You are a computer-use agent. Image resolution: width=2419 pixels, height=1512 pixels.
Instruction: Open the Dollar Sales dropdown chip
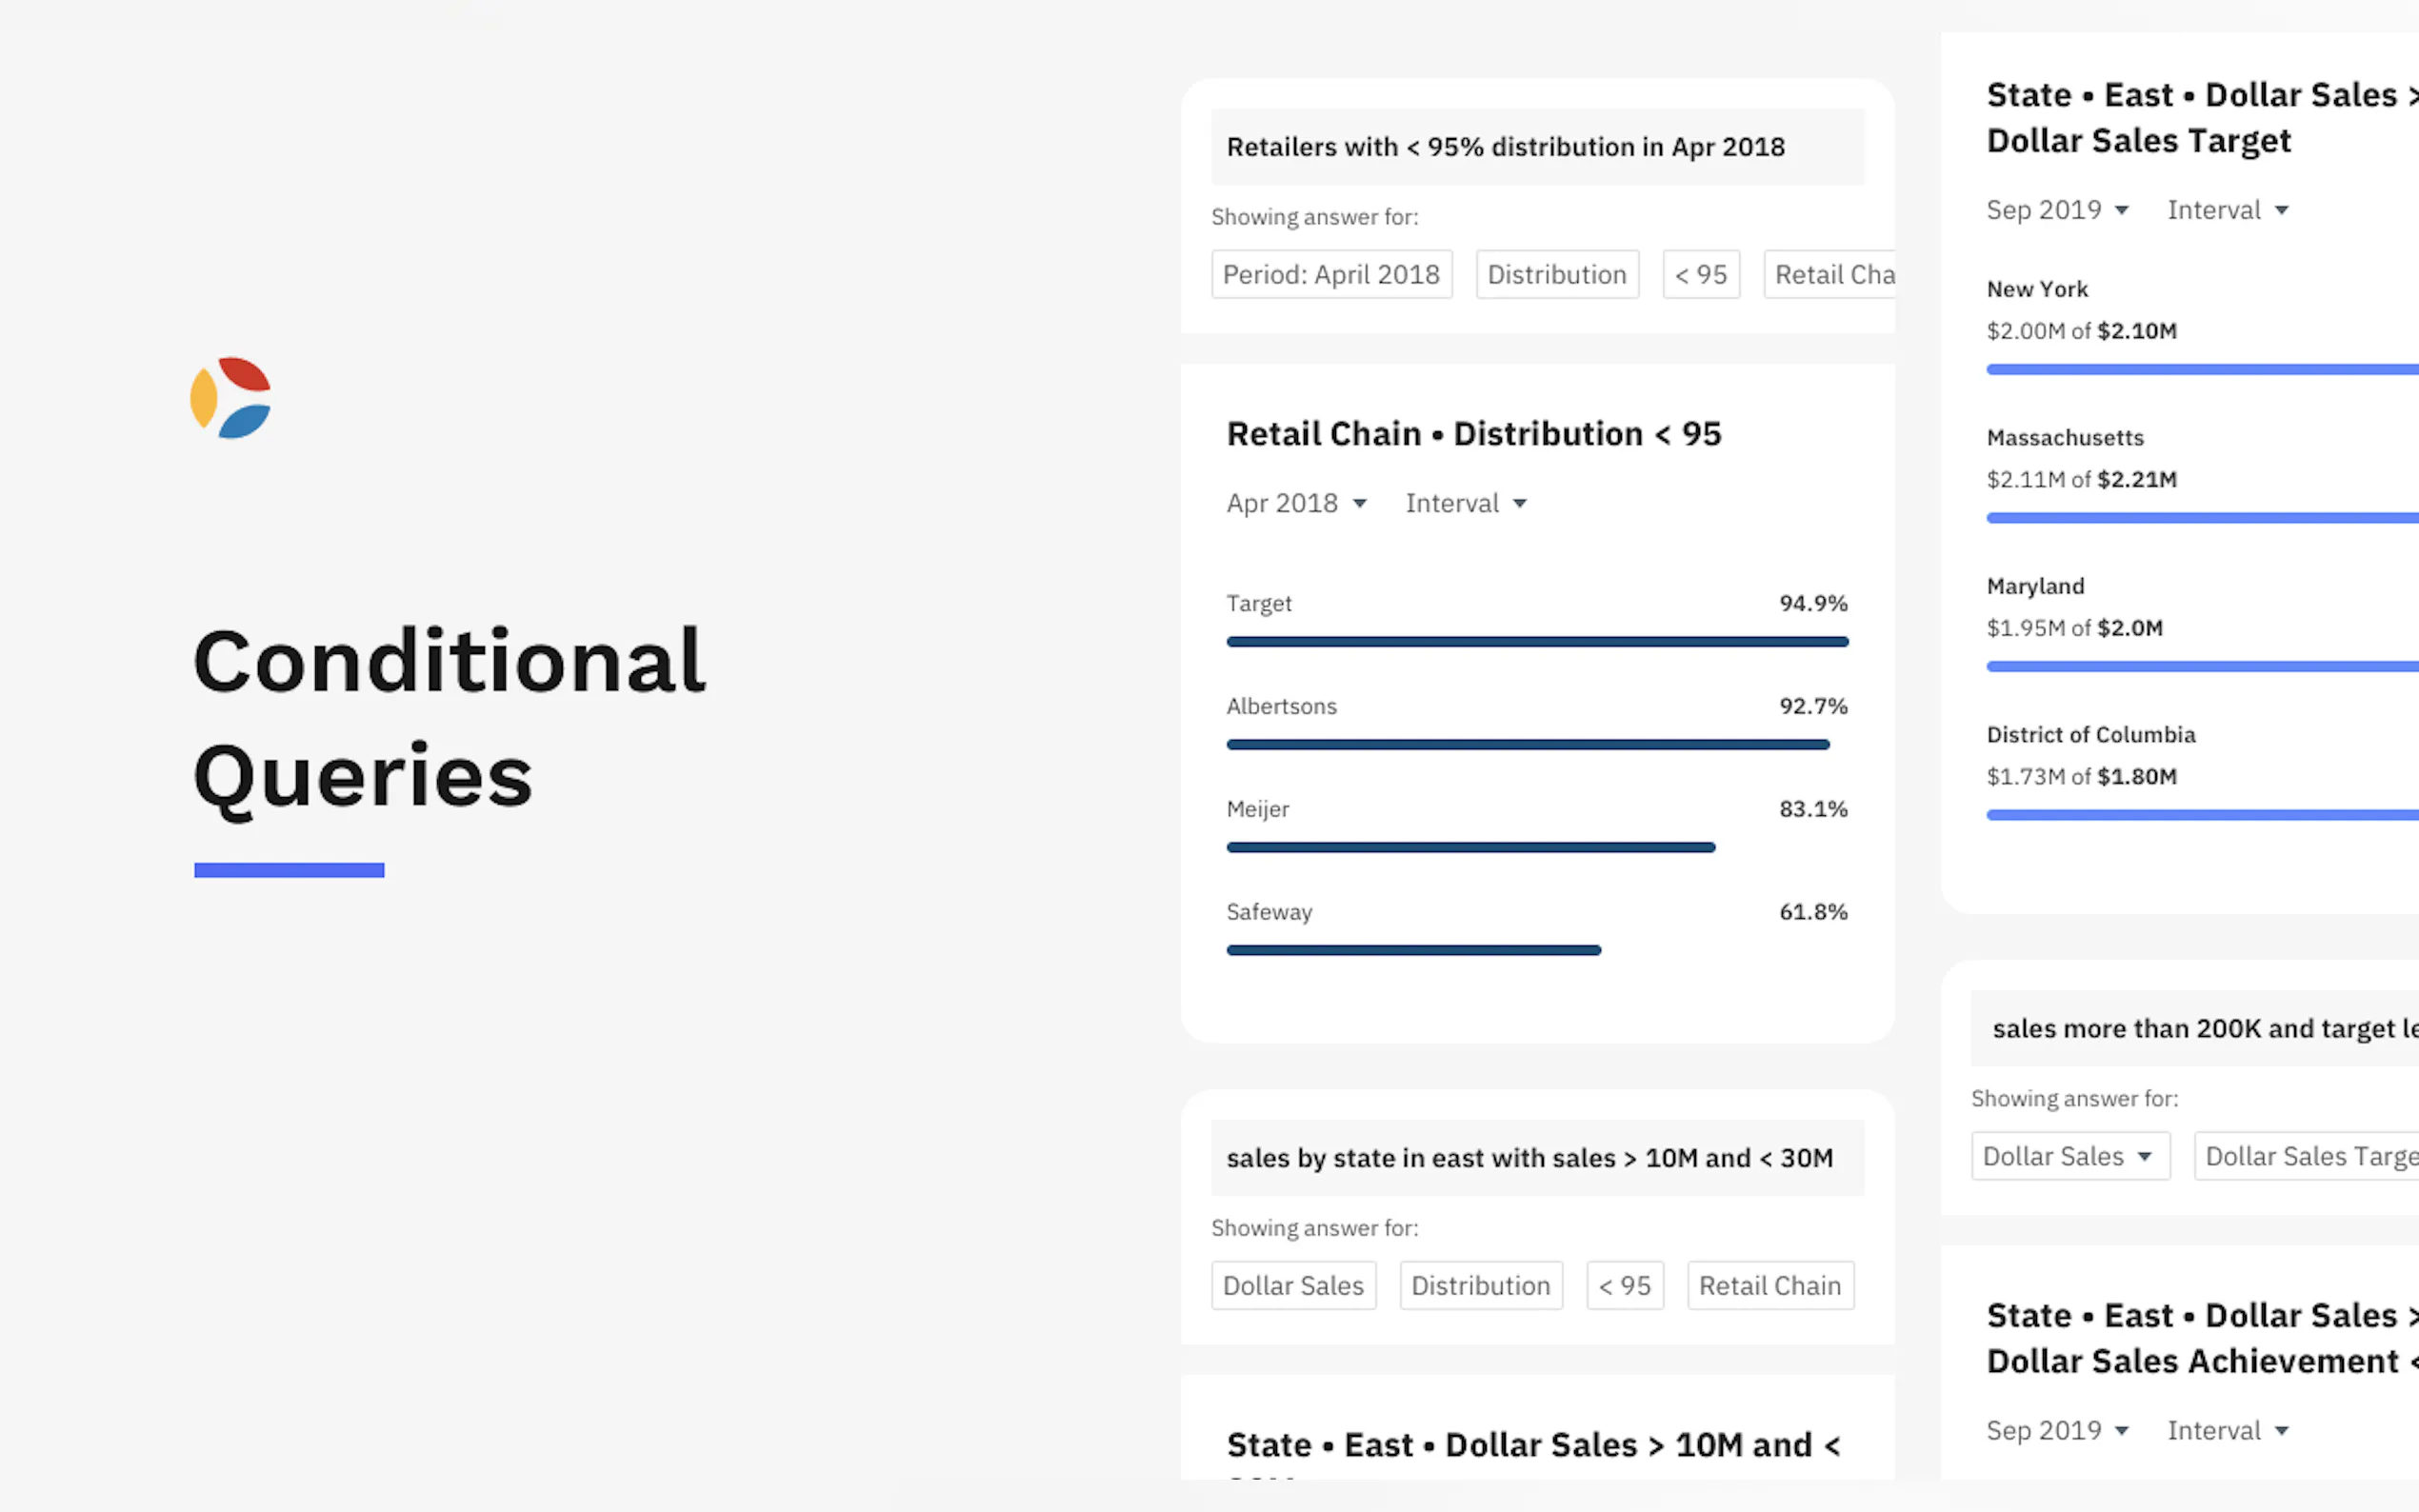click(x=2070, y=1156)
